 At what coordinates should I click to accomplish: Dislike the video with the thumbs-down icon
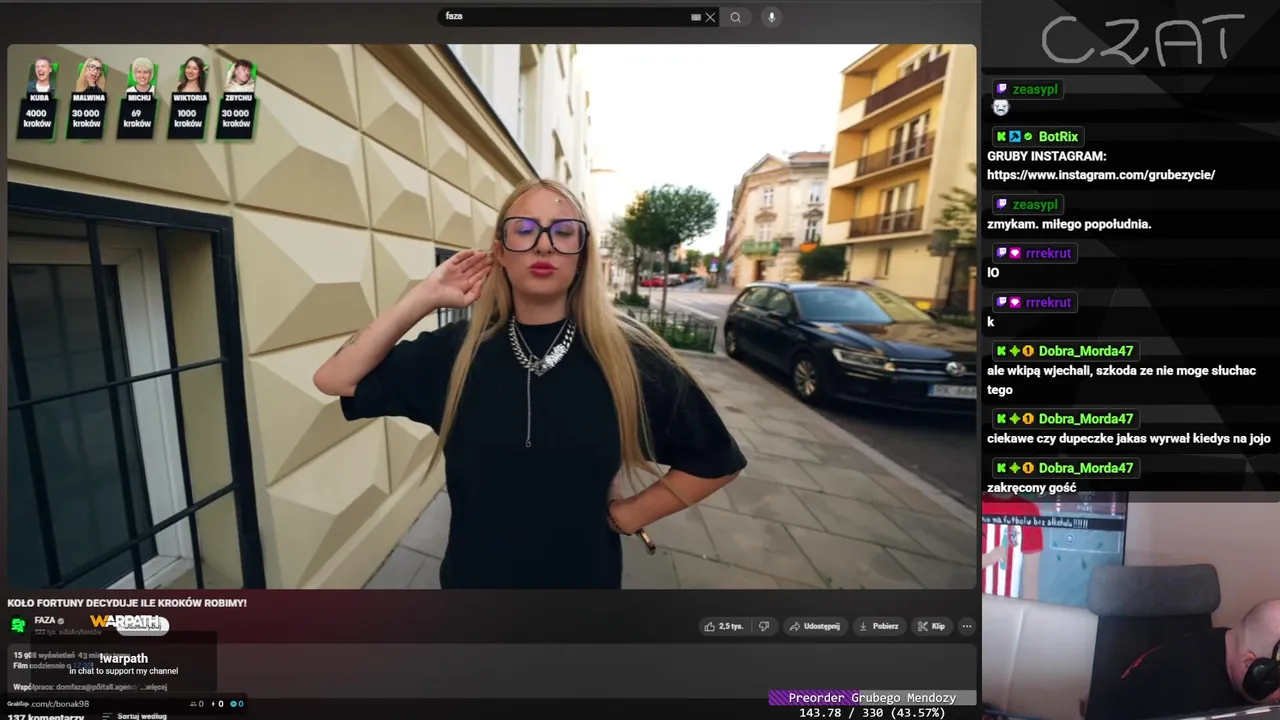tap(764, 626)
